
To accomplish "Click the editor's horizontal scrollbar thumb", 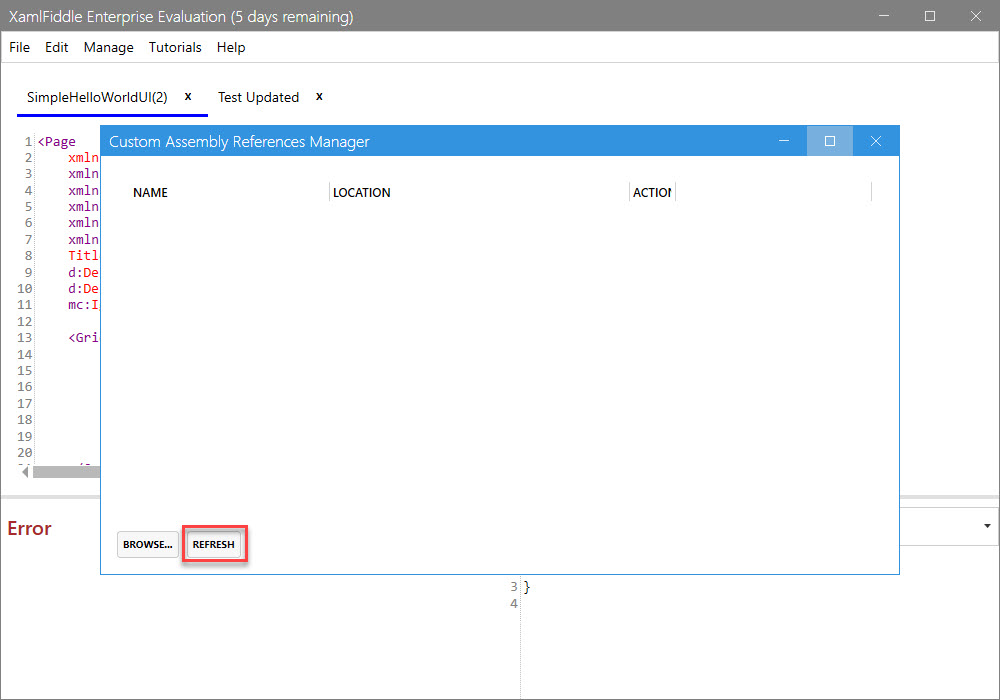I will pyautogui.click(x=66, y=472).
